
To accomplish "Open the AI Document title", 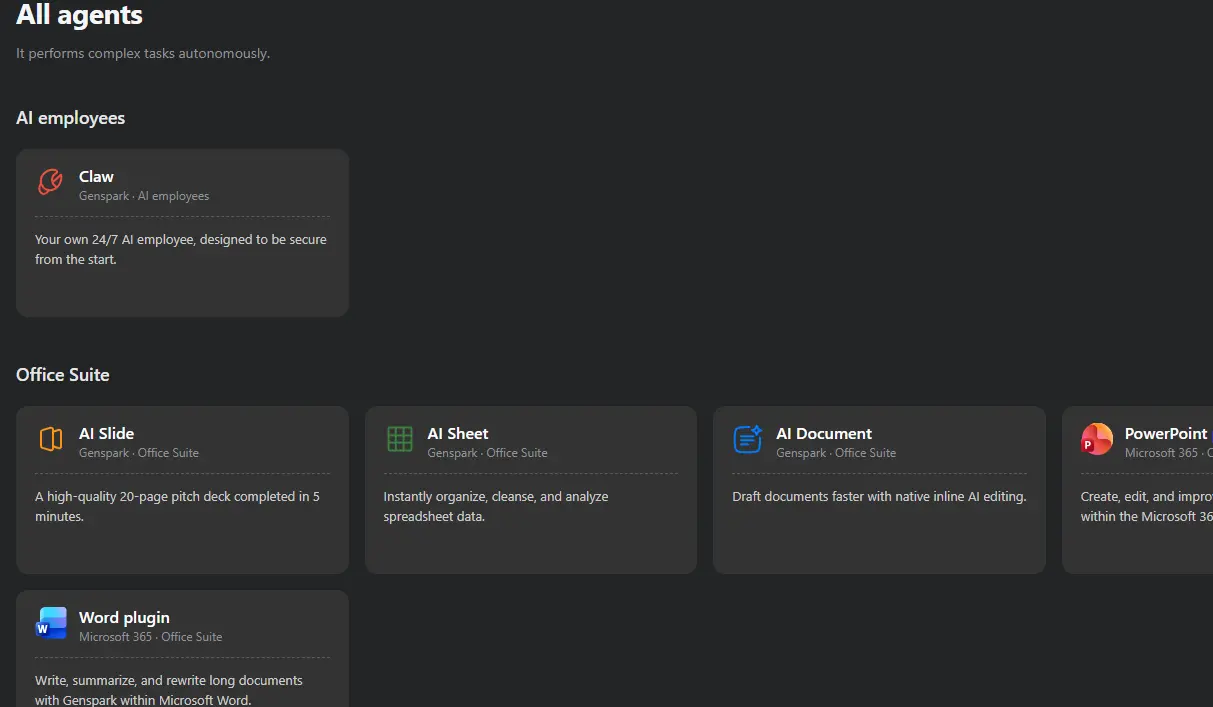I will click(x=824, y=434).
